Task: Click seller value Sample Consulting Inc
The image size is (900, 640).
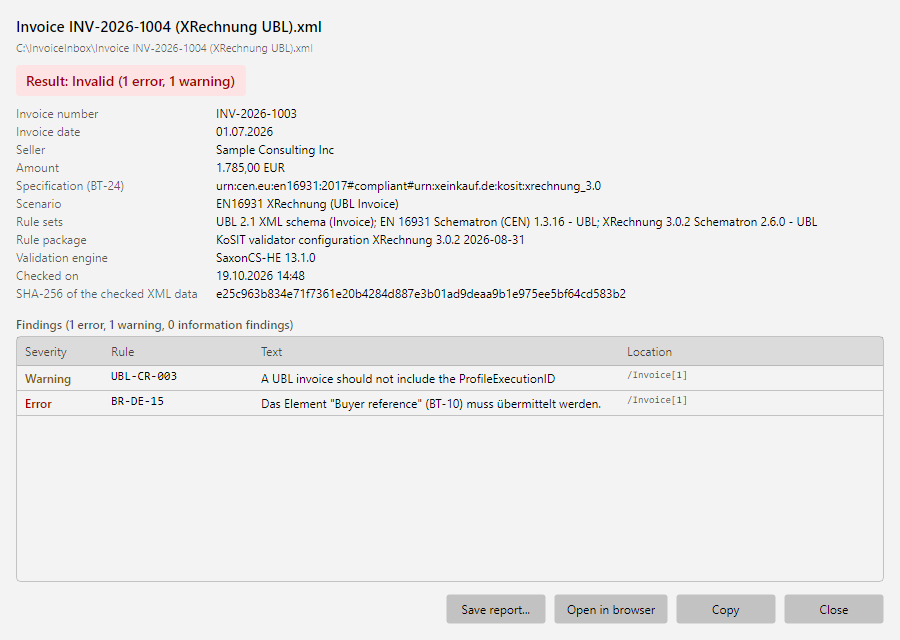Action: point(275,150)
